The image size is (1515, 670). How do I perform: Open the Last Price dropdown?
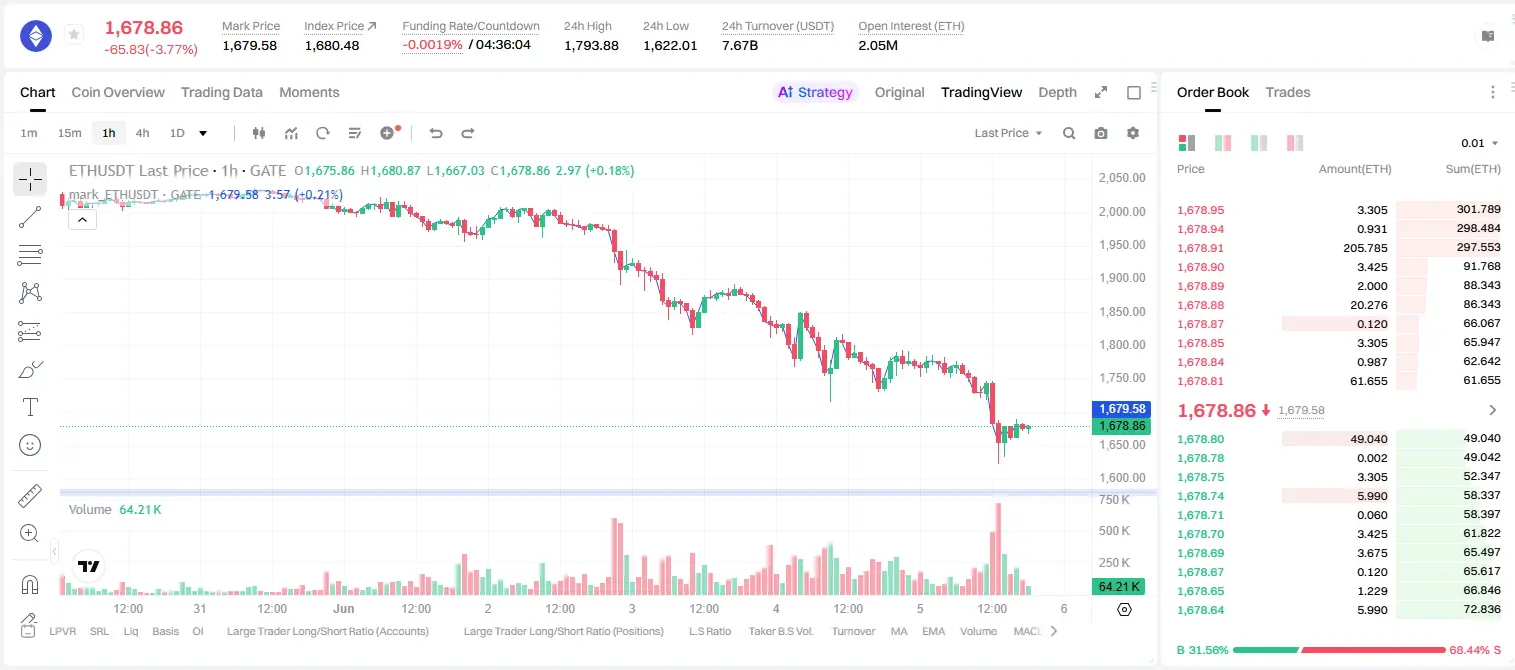[x=1008, y=133]
